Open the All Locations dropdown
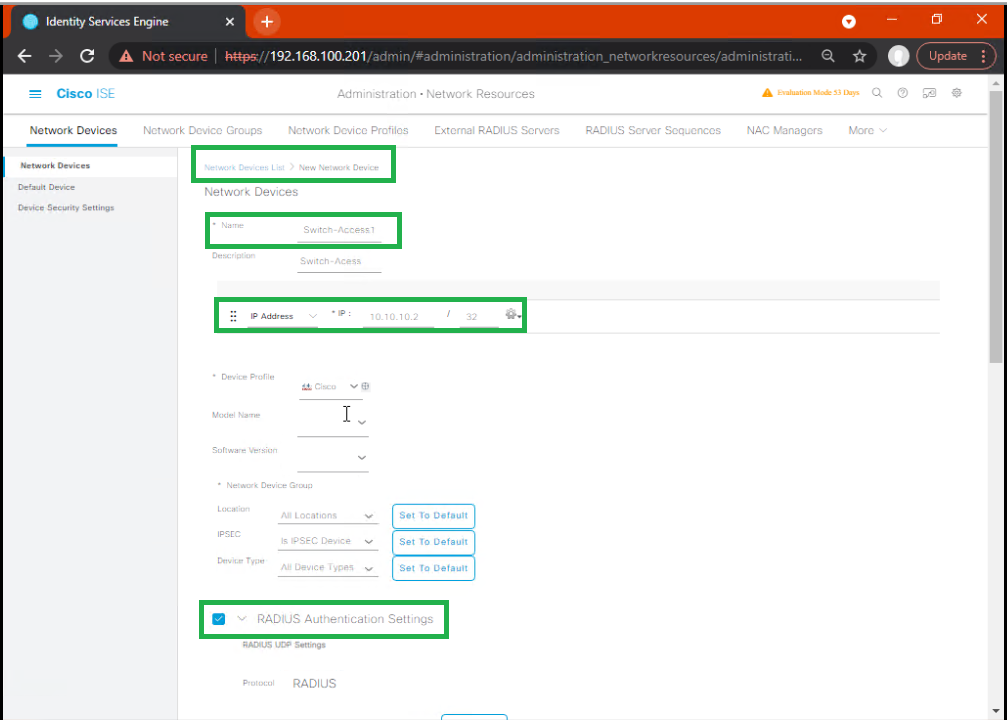The image size is (1008, 720). [x=328, y=516]
